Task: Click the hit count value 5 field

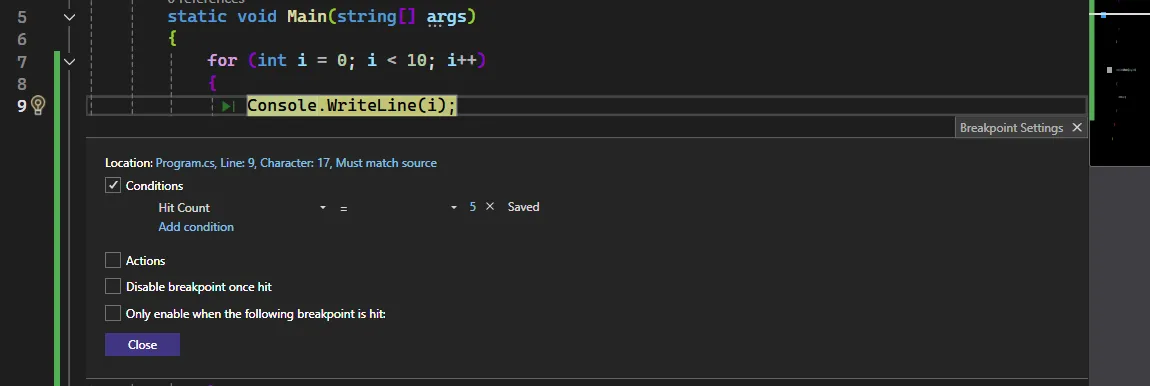Action: point(472,207)
